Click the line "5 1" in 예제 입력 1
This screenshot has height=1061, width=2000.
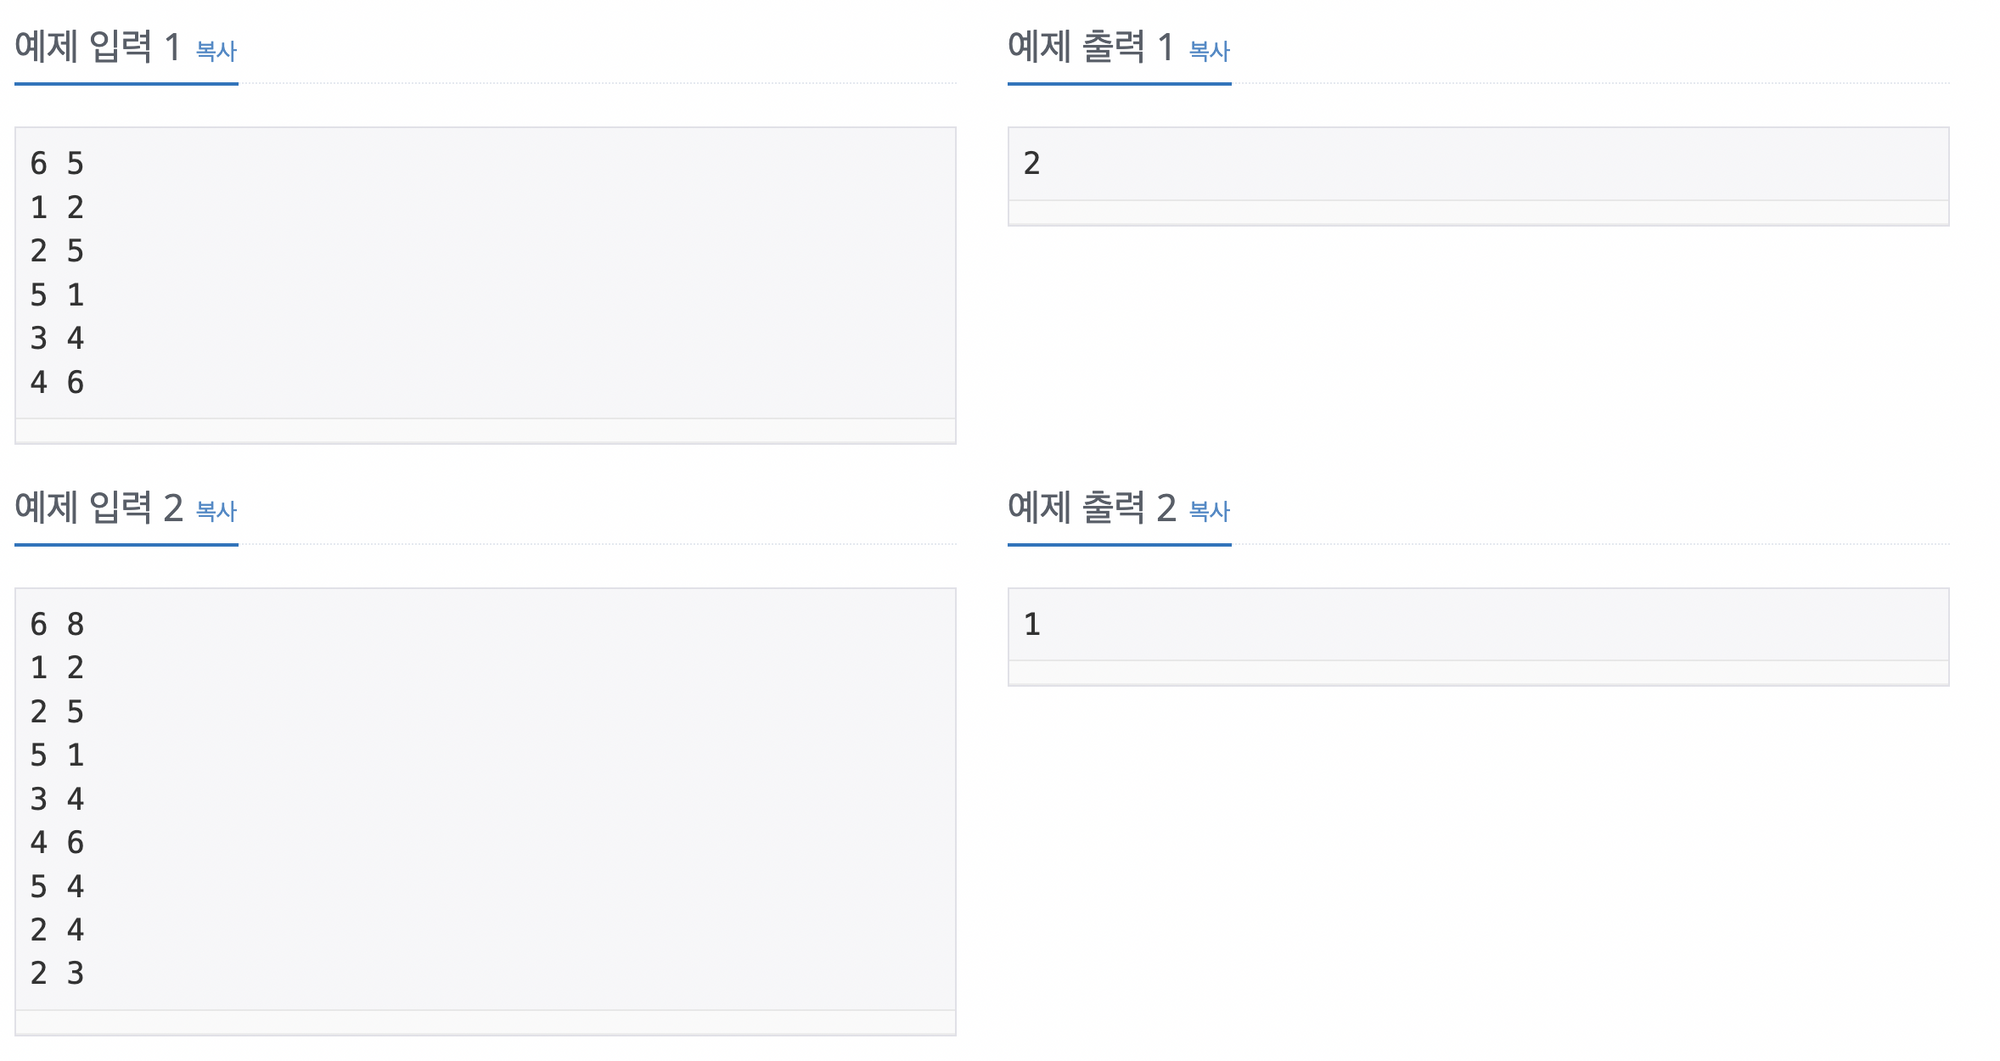[57, 294]
